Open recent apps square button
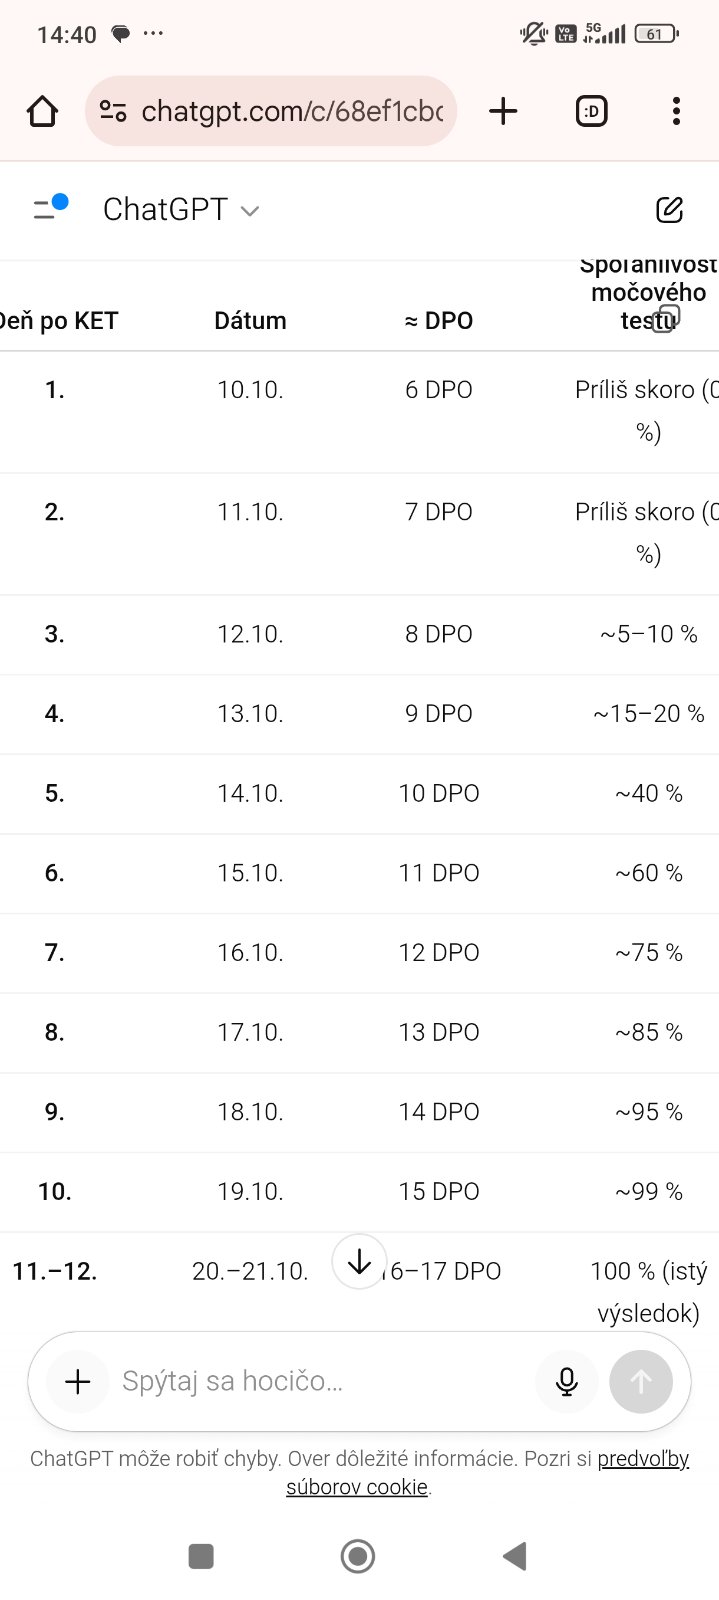Viewport: 719px width, 1600px height. click(x=201, y=1556)
